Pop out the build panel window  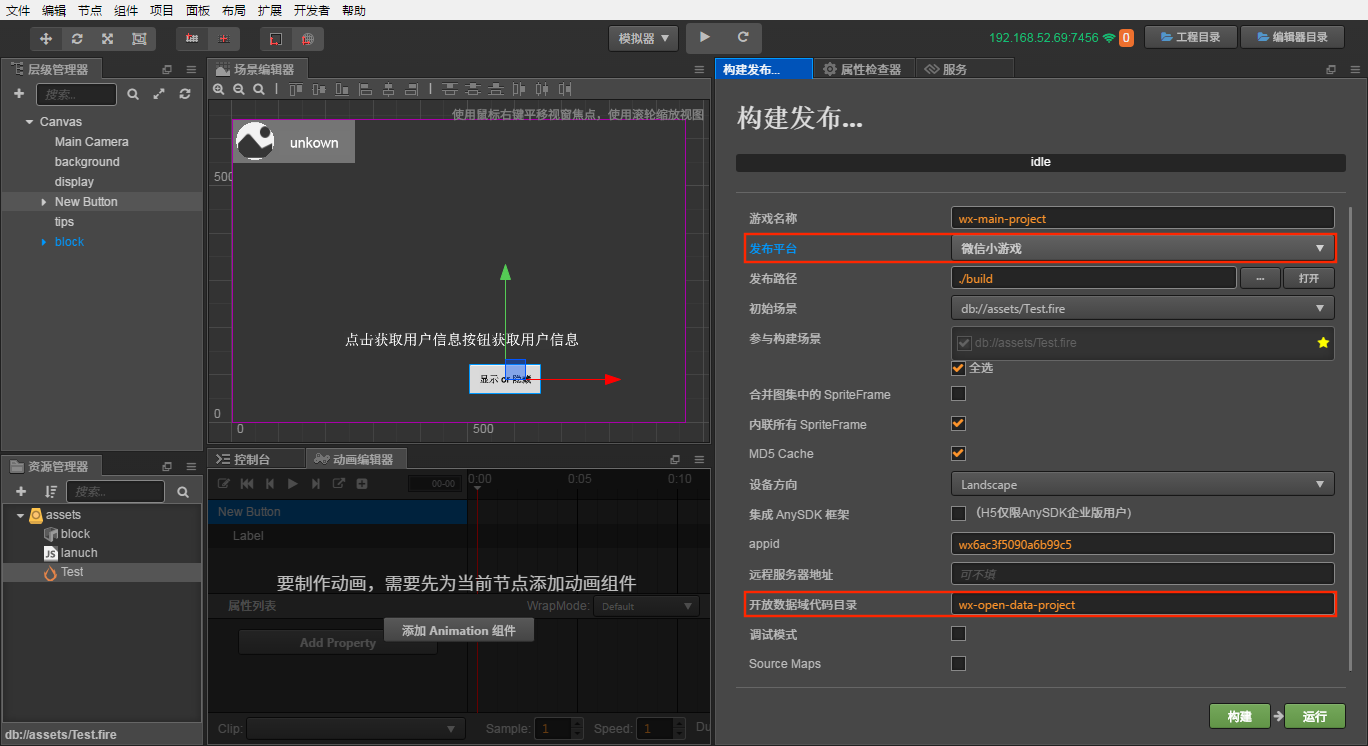[x=1331, y=69]
